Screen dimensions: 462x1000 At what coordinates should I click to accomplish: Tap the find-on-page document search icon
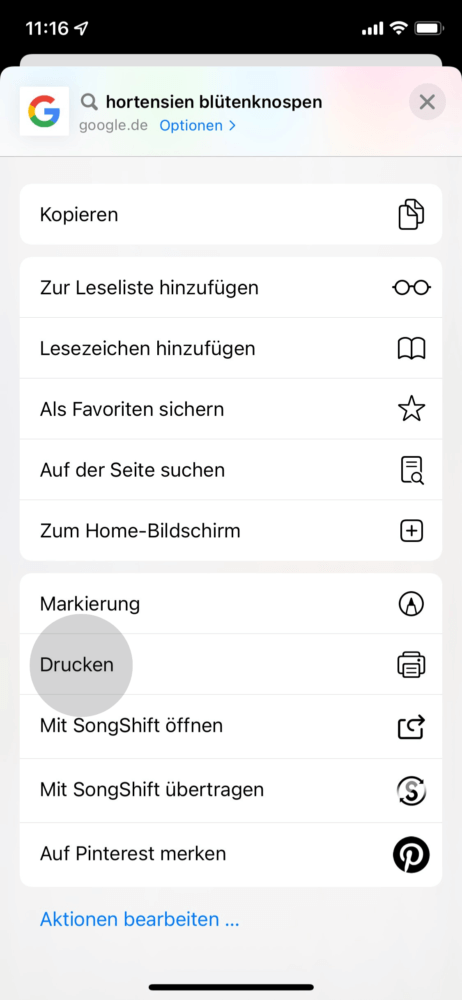tap(411, 470)
